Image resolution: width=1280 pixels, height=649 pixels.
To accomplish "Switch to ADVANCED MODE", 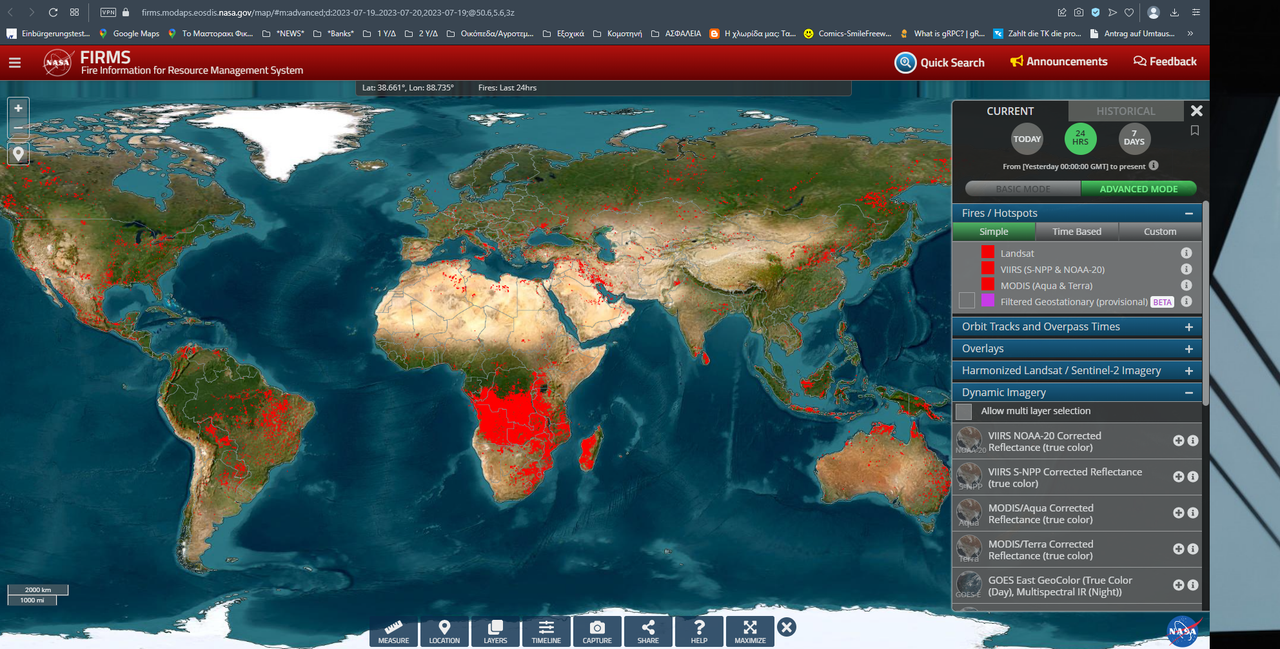I will 1138,188.
